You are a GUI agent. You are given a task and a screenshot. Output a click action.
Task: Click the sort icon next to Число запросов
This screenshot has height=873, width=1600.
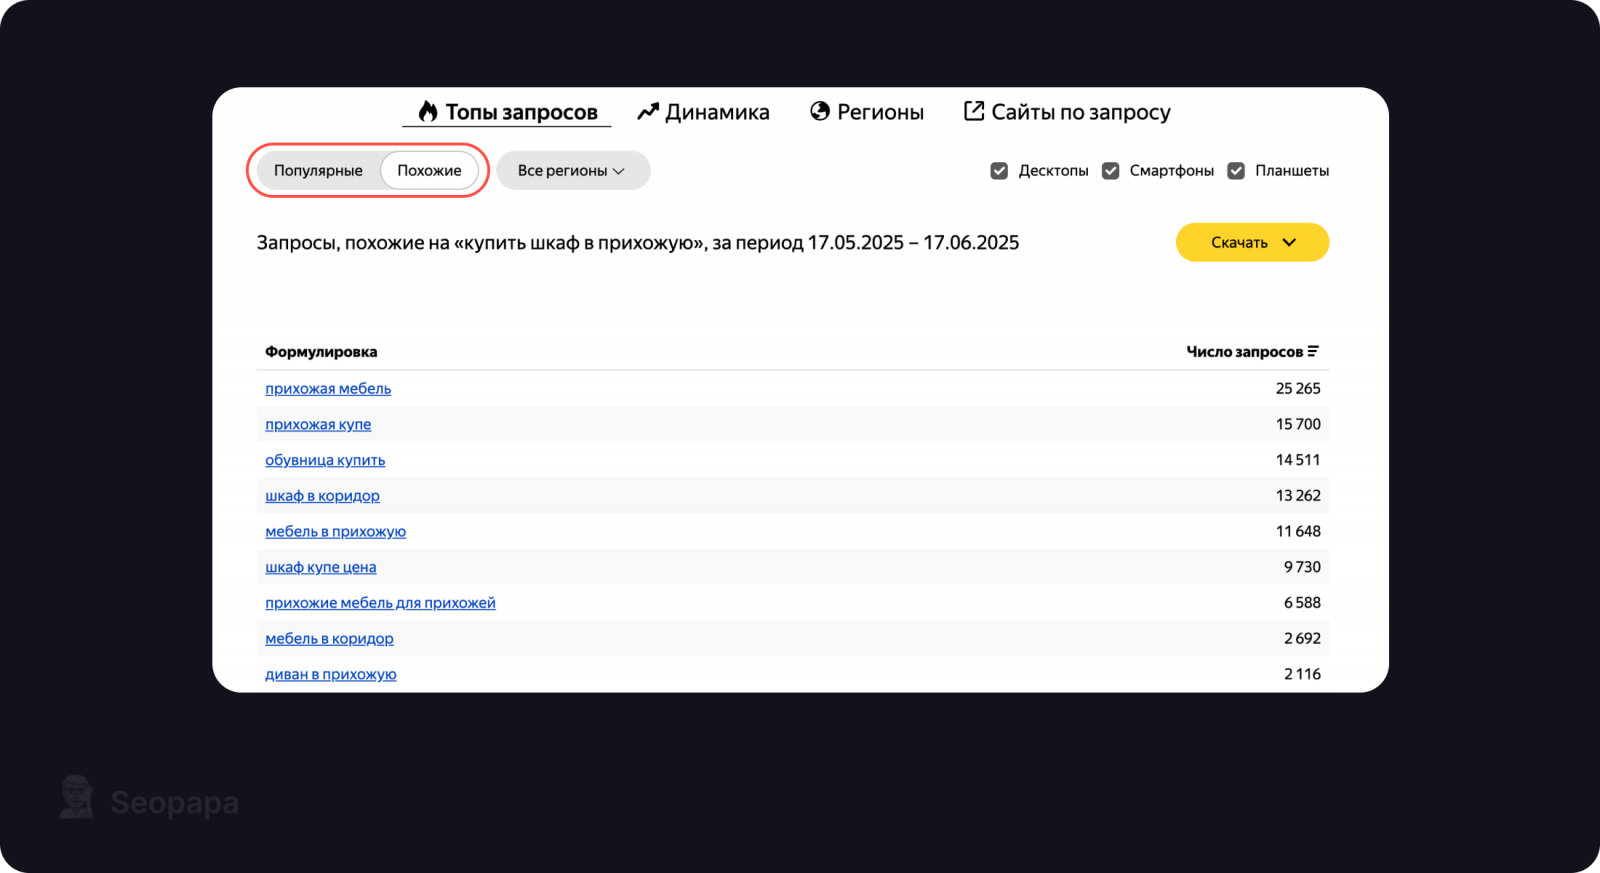pyautogui.click(x=1313, y=351)
